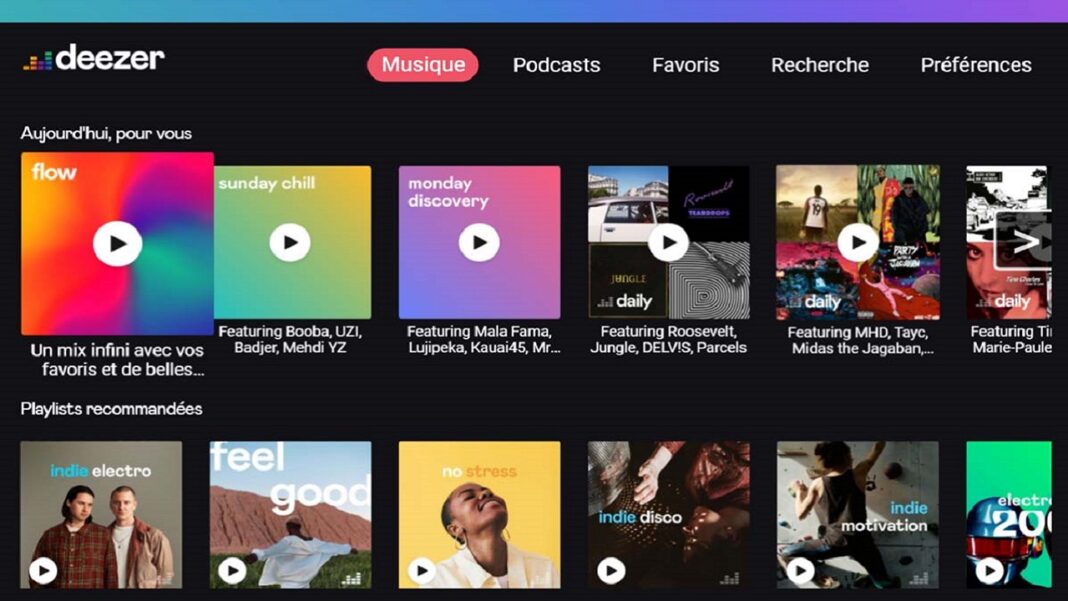Play the feel good playlist
This screenshot has height=601, width=1068.
point(232,570)
